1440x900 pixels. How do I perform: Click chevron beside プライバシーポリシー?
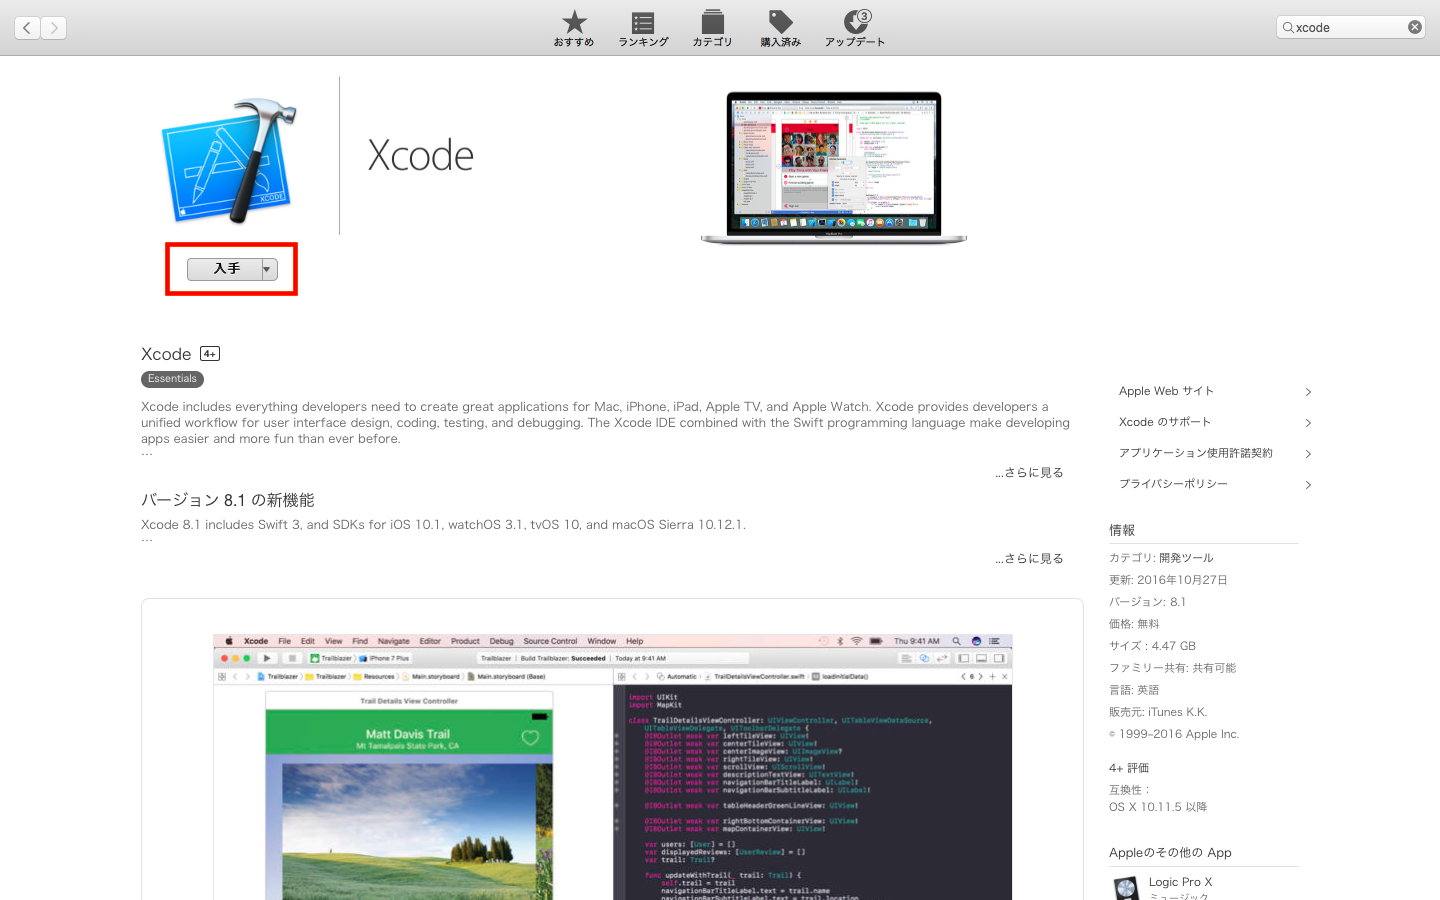click(1308, 485)
